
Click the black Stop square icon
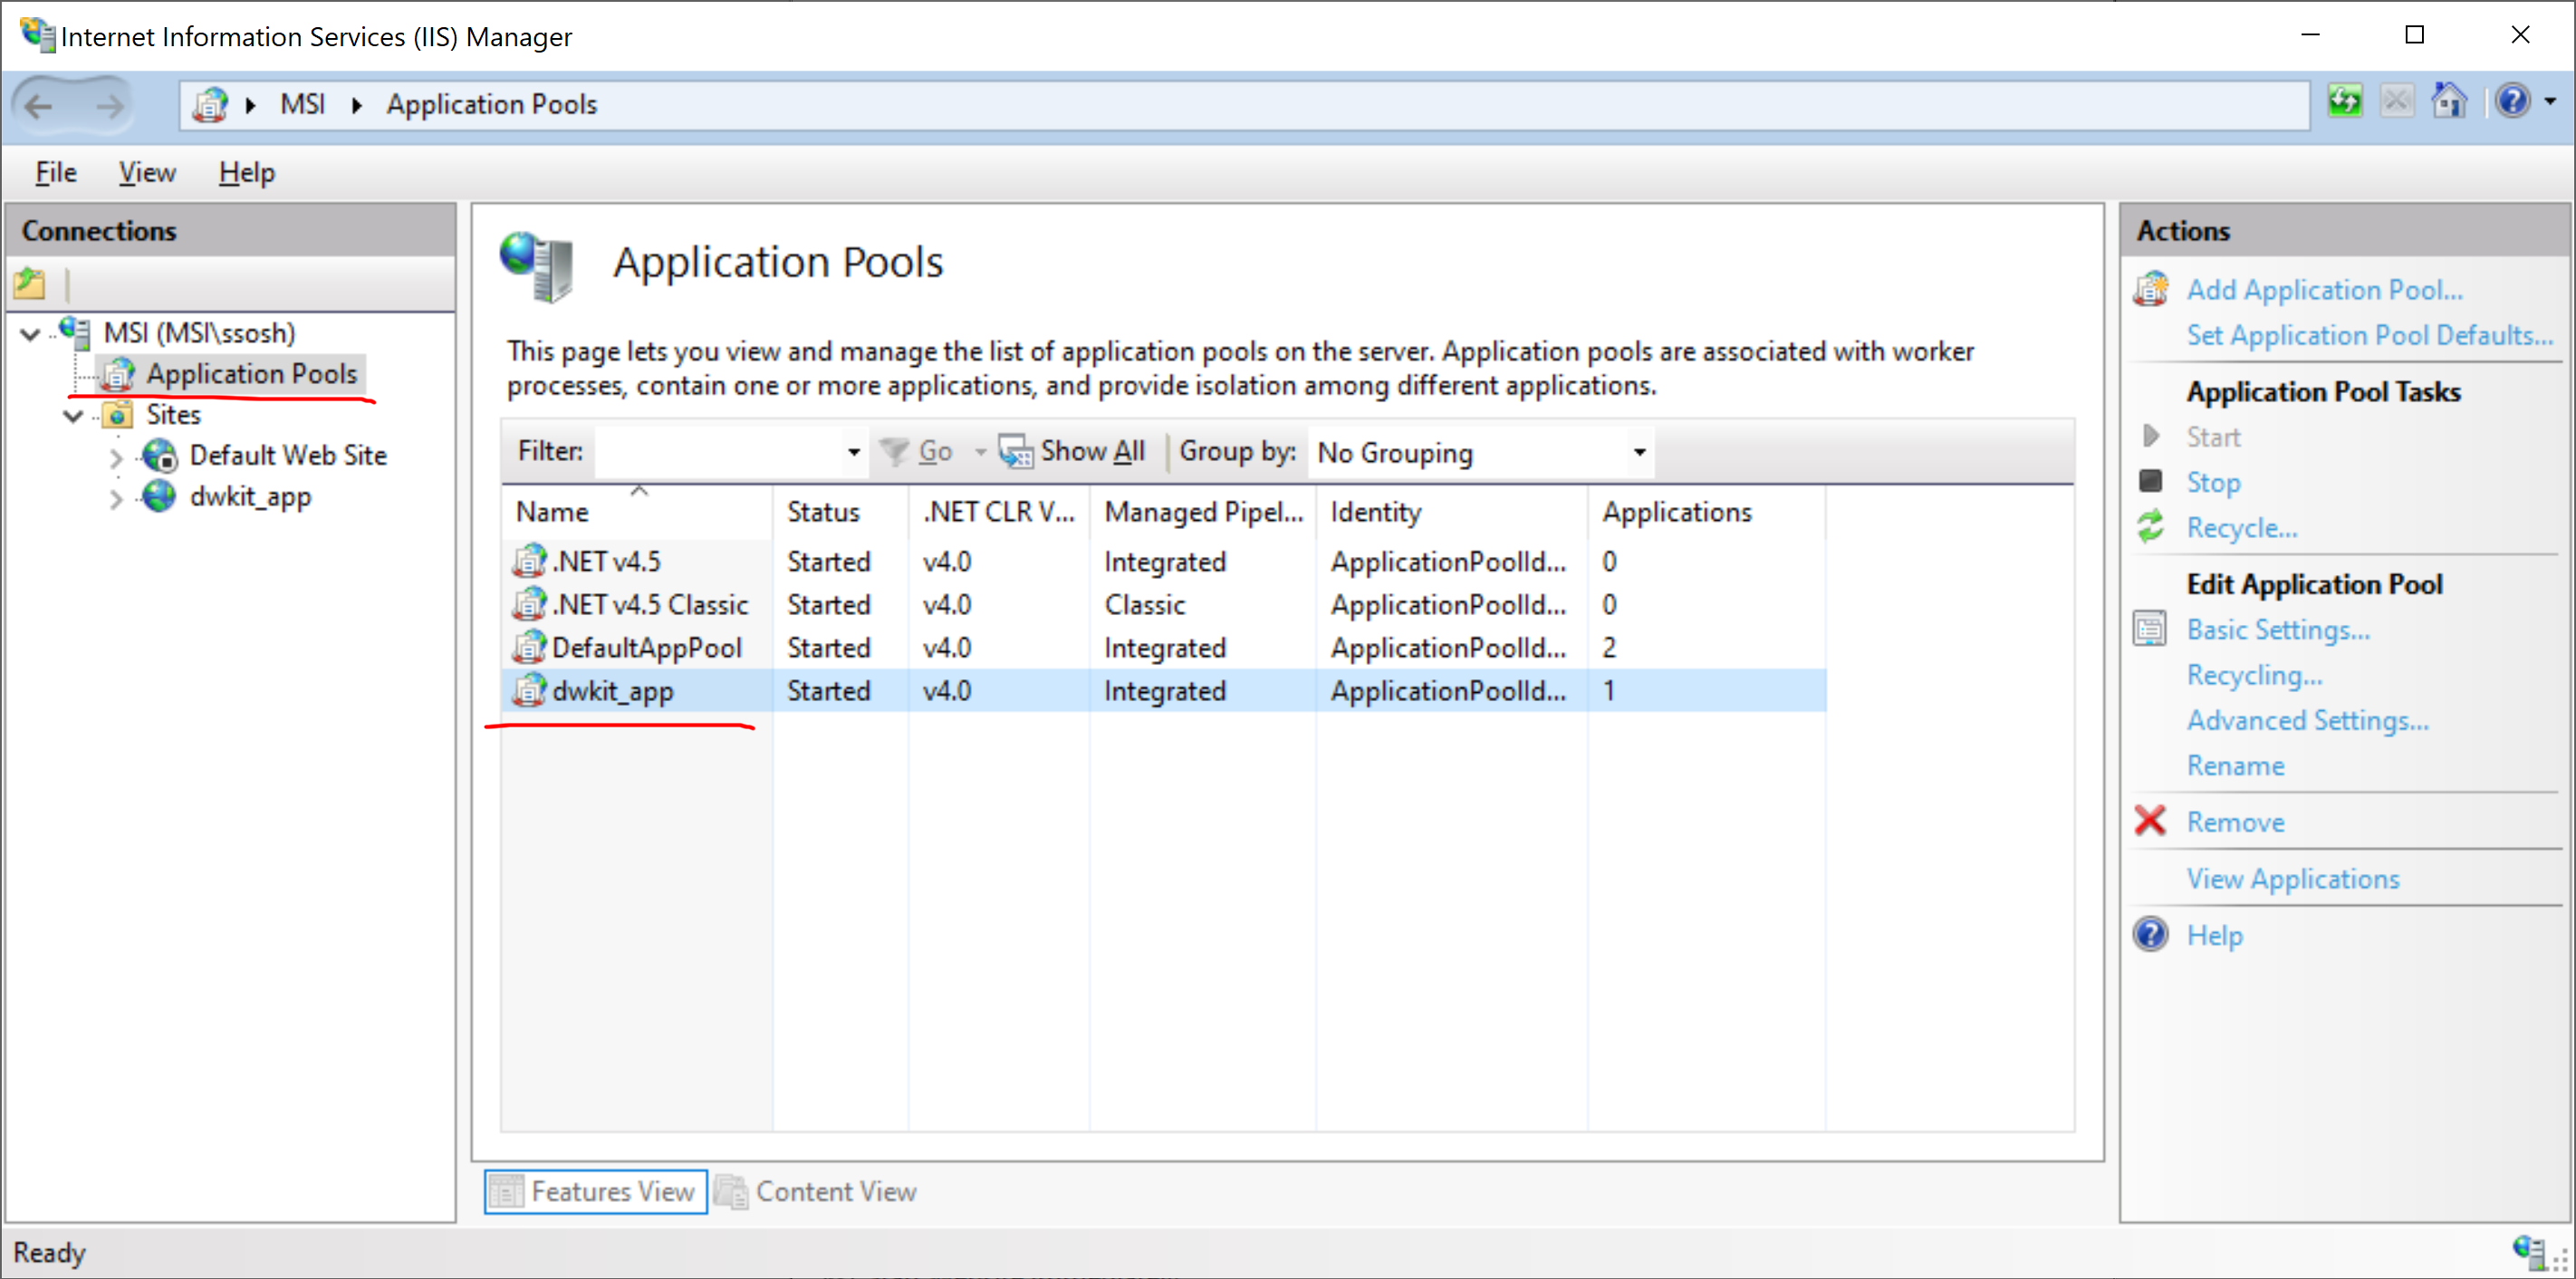pos(2150,482)
